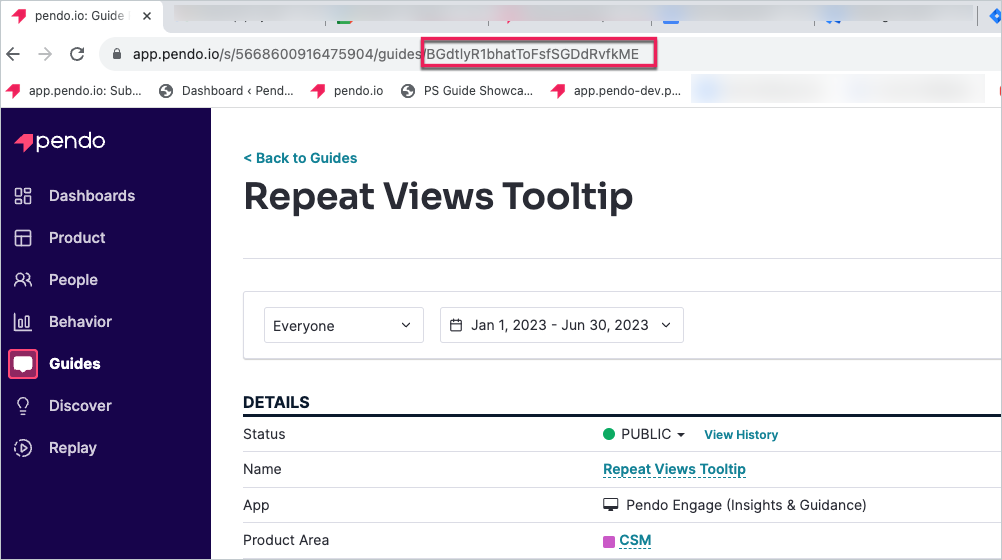Open People in the sidebar

[x=73, y=280]
